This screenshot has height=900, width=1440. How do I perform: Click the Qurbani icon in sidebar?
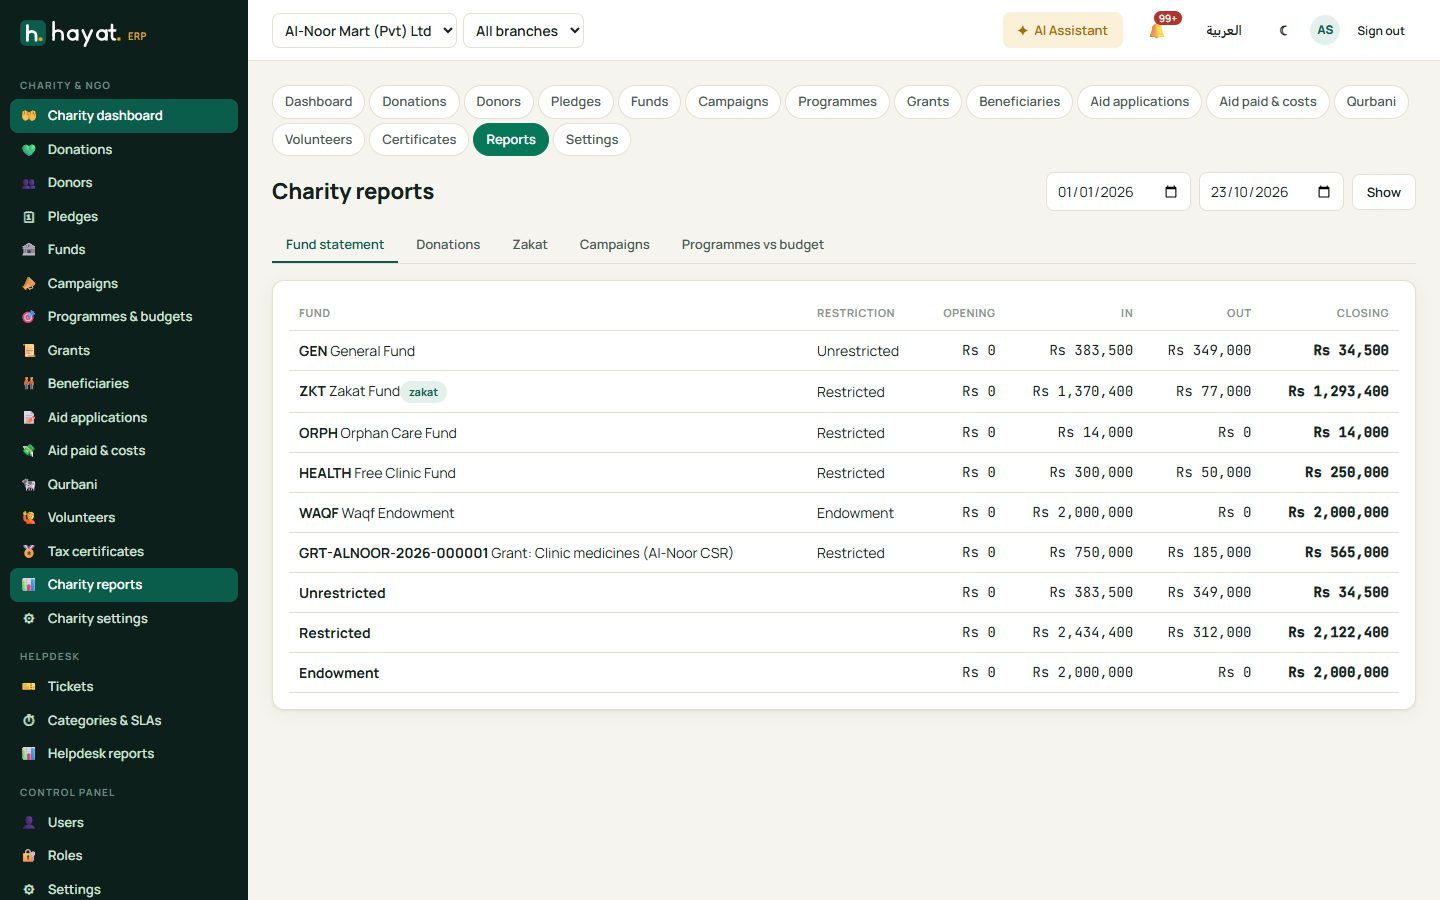[29, 485]
